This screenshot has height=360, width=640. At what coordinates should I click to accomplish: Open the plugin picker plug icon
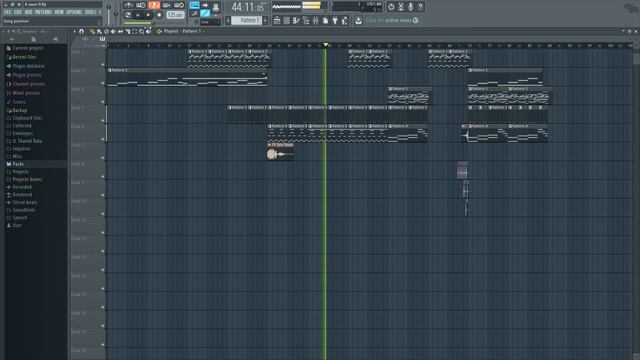pos(335,20)
